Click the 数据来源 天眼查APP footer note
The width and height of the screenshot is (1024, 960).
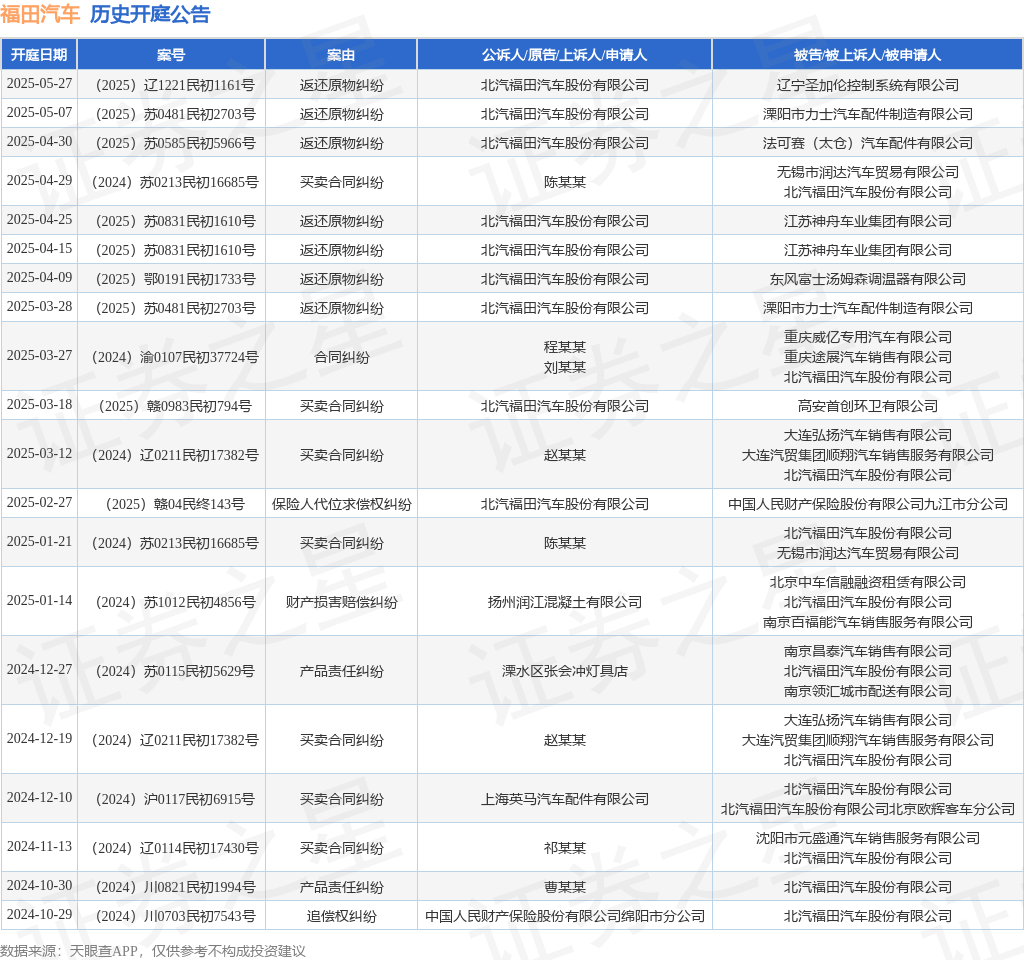coord(152,951)
